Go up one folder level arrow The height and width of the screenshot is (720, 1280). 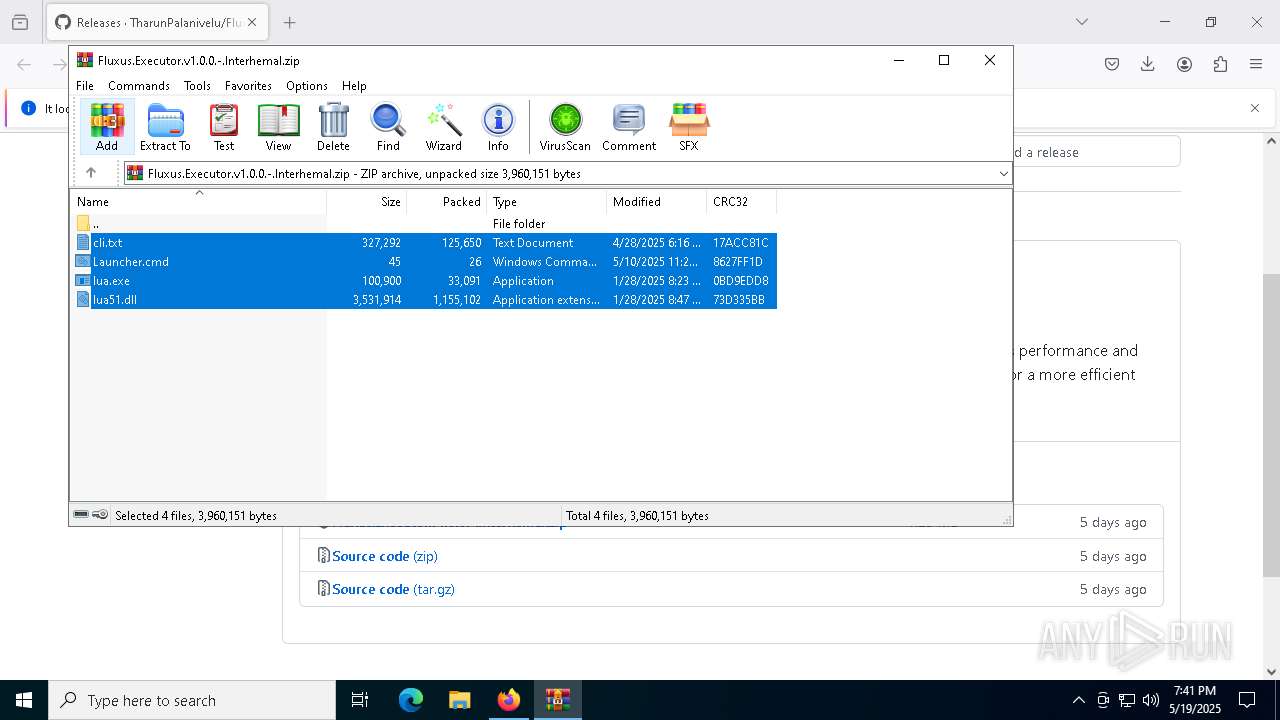[x=91, y=173]
